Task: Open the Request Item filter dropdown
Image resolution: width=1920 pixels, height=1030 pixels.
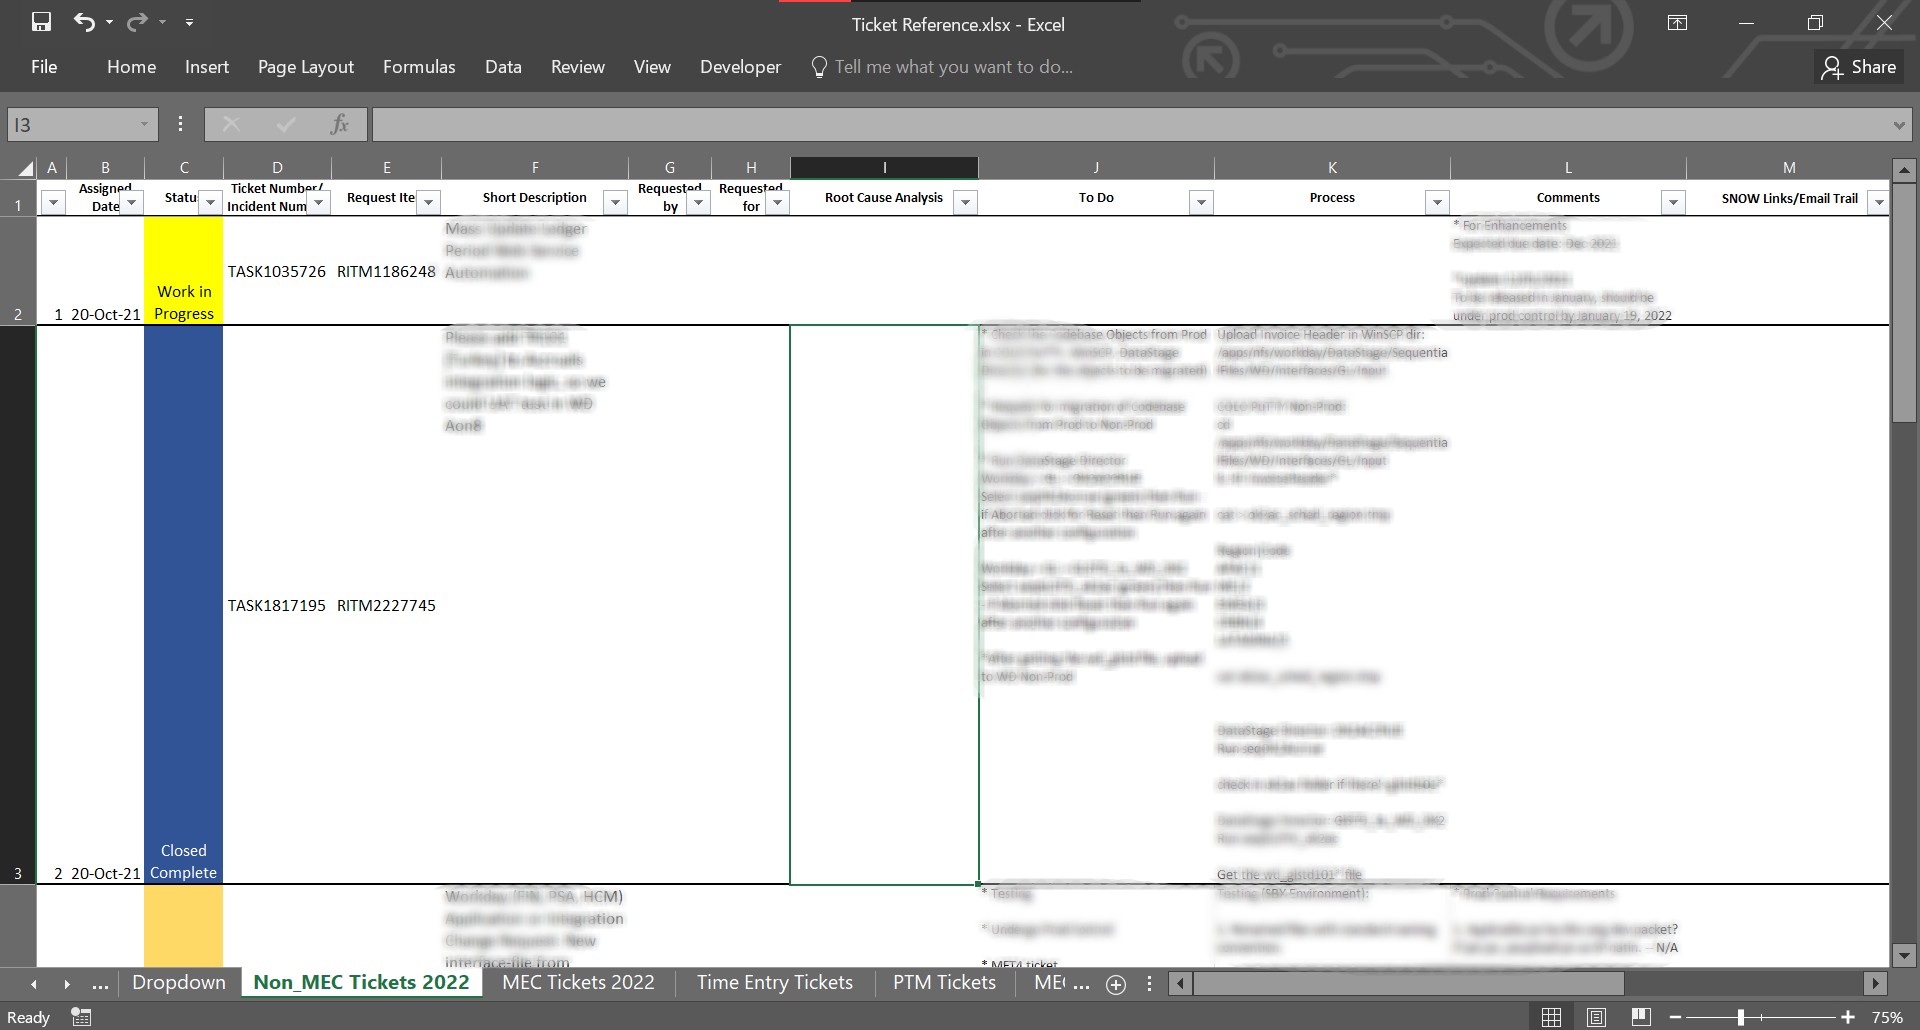Action: tap(428, 203)
